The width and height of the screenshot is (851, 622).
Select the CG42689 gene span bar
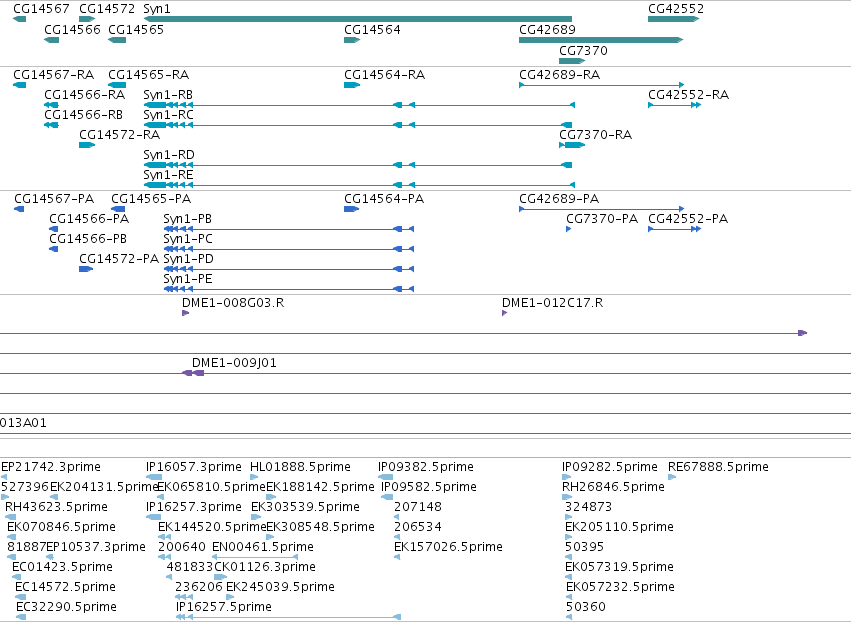point(601,40)
